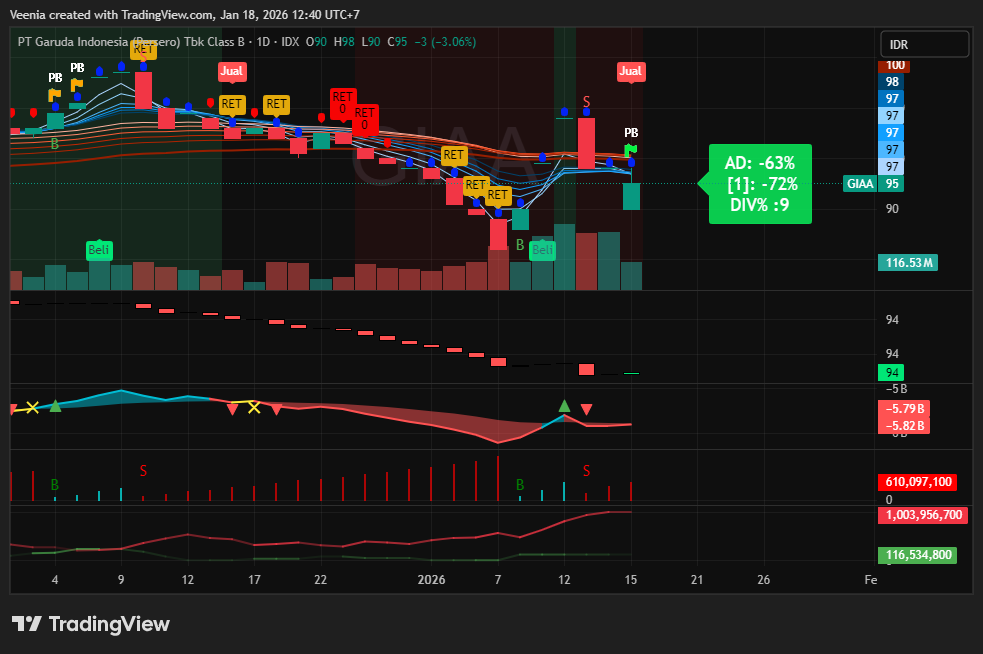
Task: Click the left green 'Beli' buy label
Action: (98, 250)
